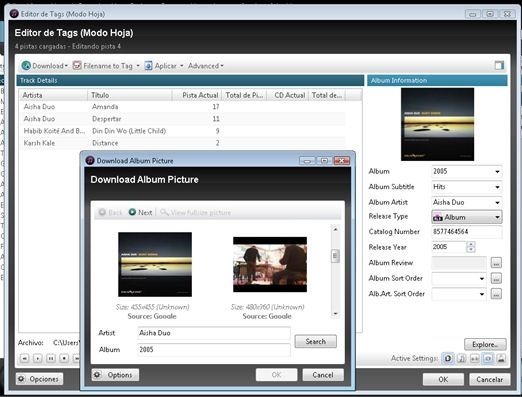This screenshot has width=522, height=397.
Task: Toggle the panel layout icon in the toolbar
Action: [x=499, y=66]
